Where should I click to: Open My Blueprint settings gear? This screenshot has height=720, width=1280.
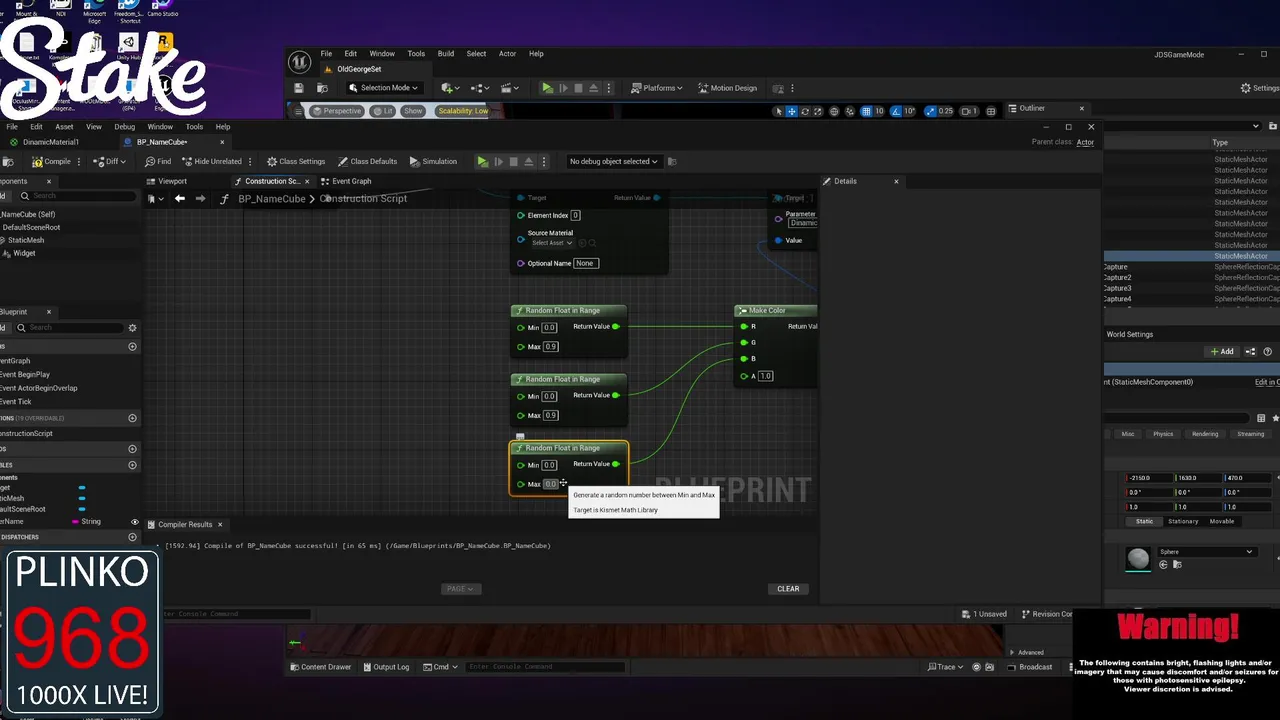(132, 327)
